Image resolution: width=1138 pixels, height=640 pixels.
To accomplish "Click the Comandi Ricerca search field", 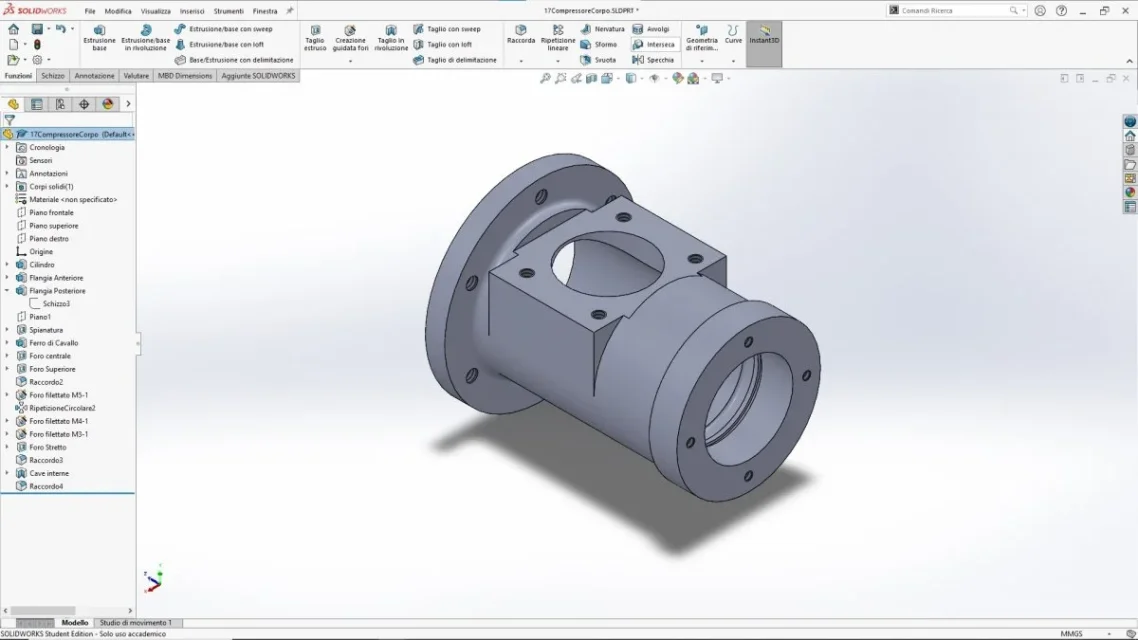I will pos(952,10).
